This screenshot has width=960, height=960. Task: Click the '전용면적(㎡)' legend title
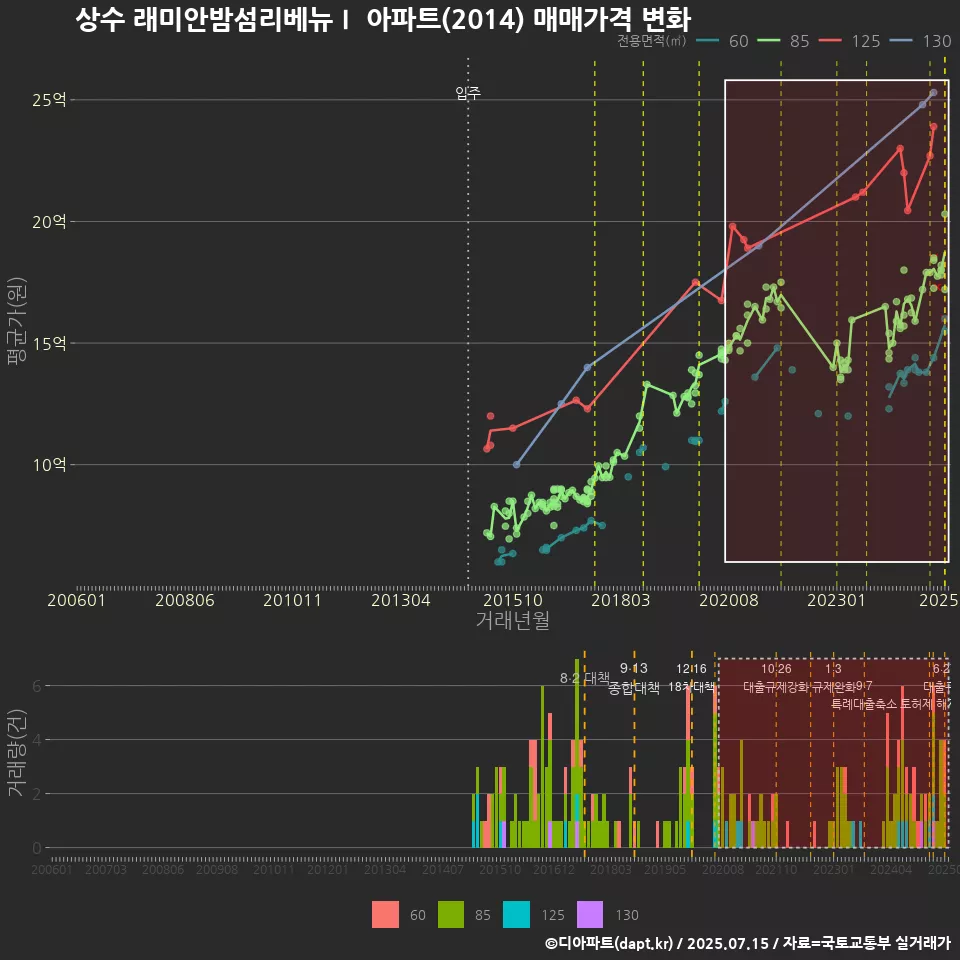click(x=651, y=41)
